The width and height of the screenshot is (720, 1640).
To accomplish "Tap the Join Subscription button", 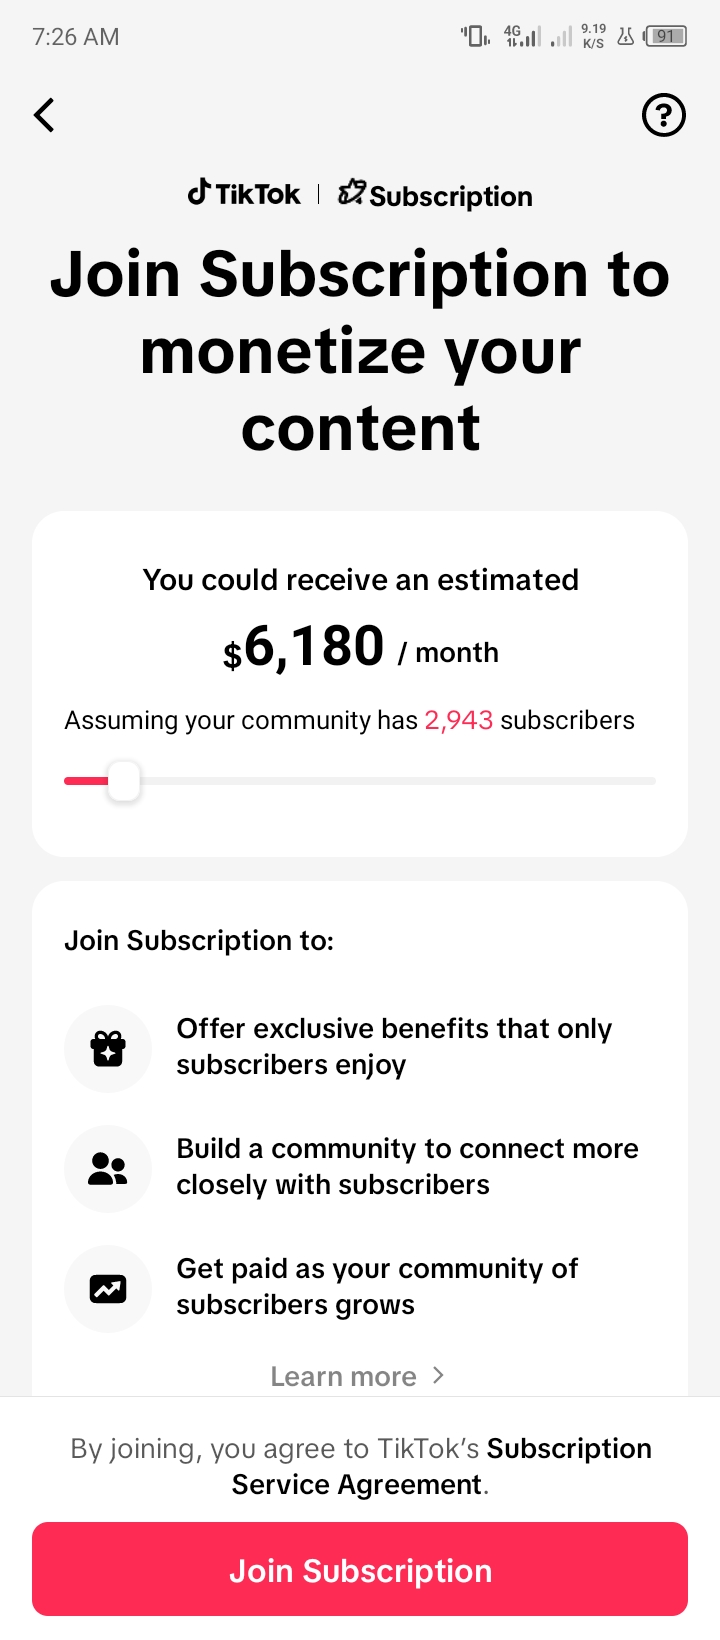I will point(360,1569).
